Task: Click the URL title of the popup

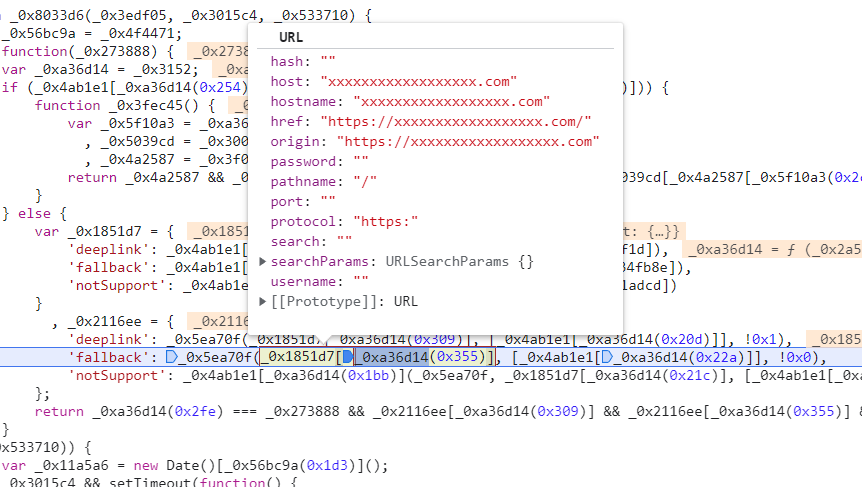Action: 290,37
